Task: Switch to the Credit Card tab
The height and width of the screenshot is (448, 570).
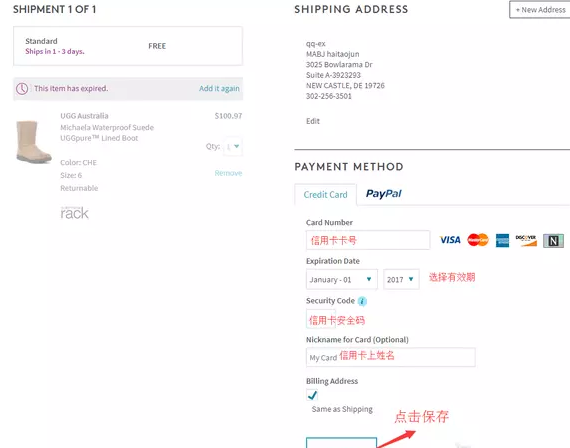Action: [x=325, y=195]
